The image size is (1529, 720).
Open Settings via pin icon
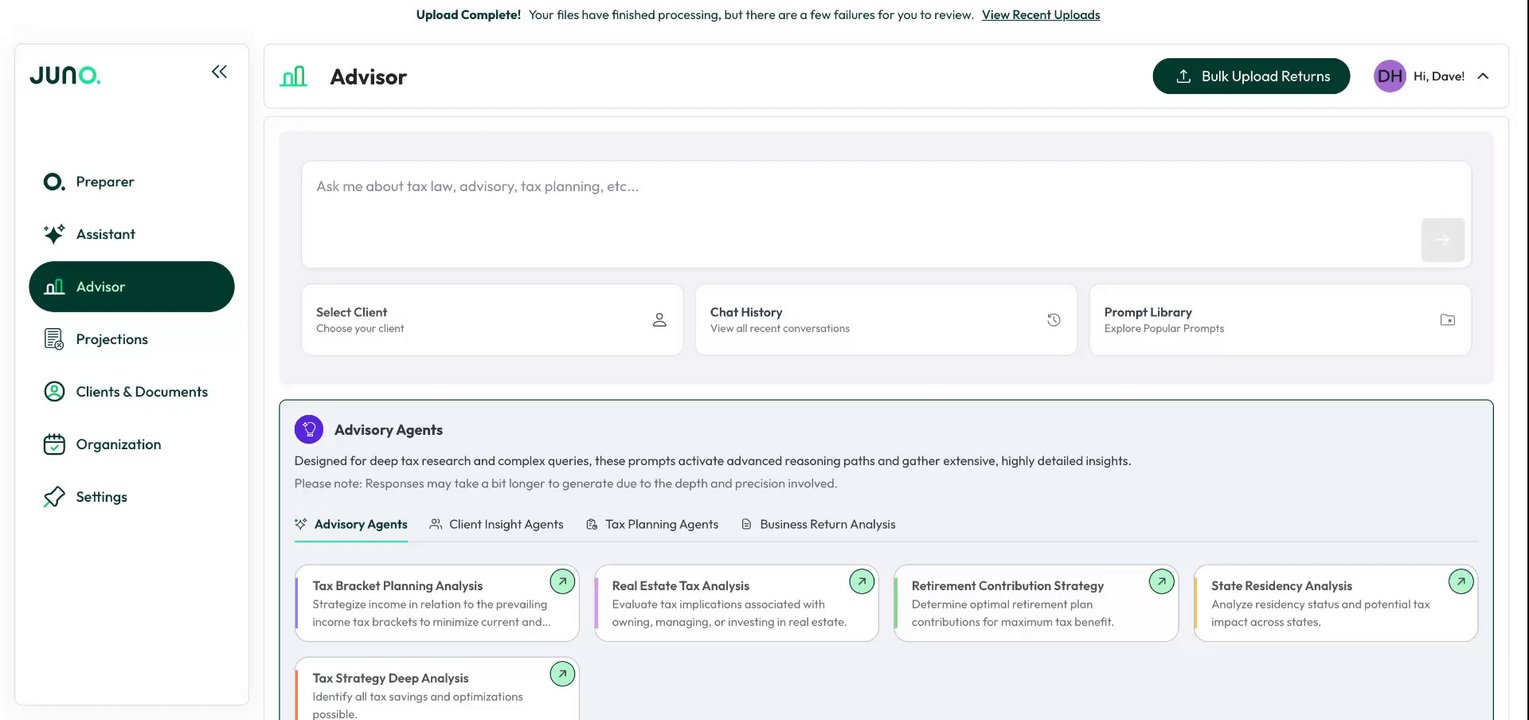point(54,497)
